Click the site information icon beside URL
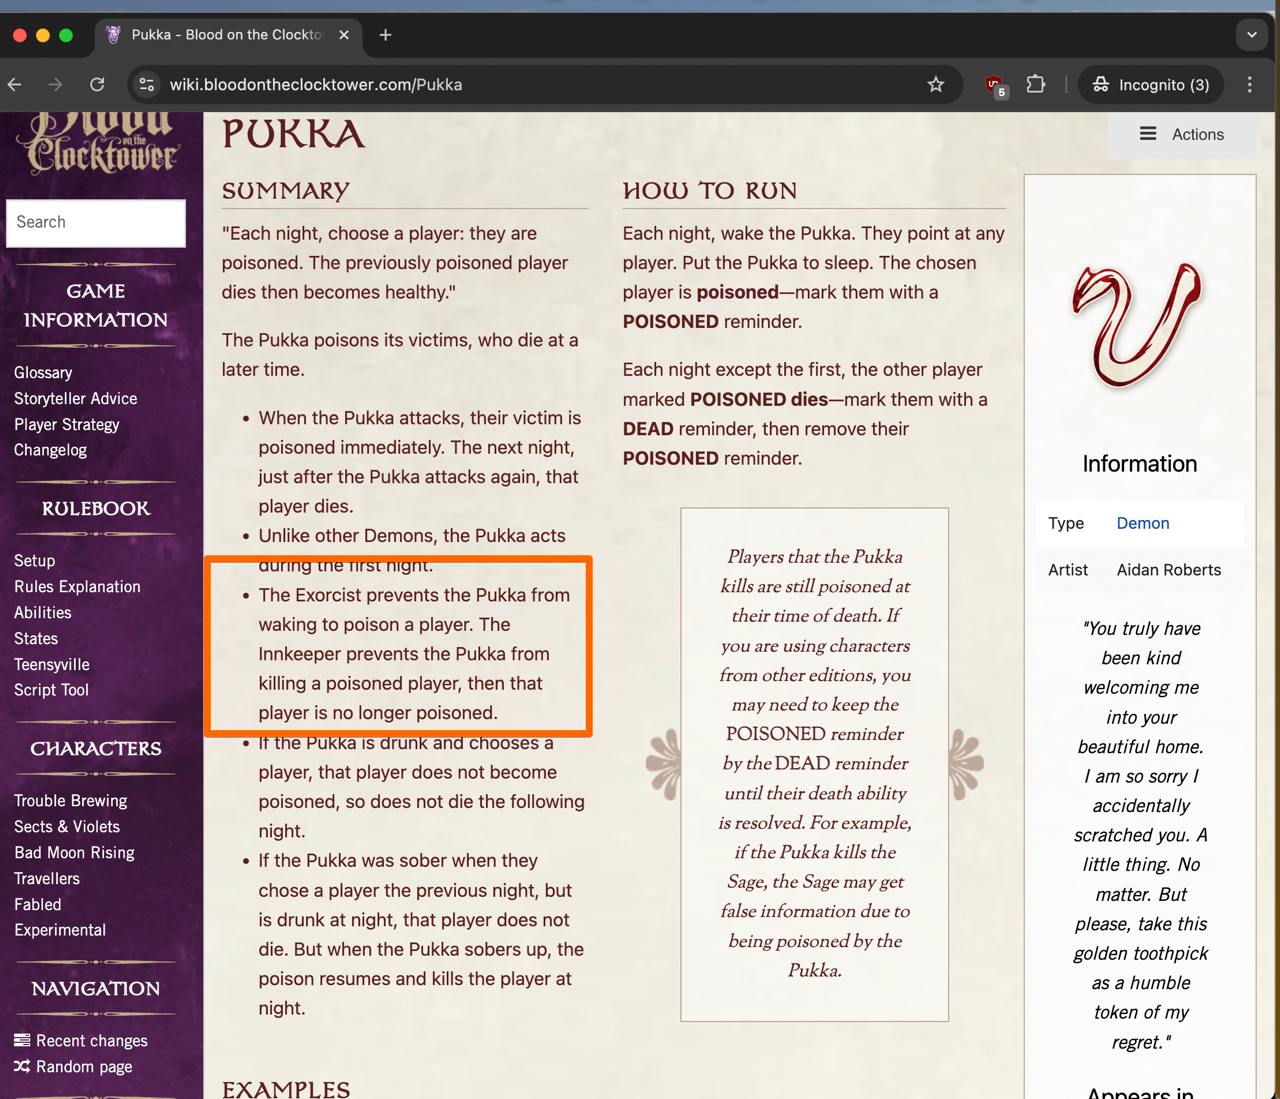Screen dimensions: 1280x1099 pos(147,85)
